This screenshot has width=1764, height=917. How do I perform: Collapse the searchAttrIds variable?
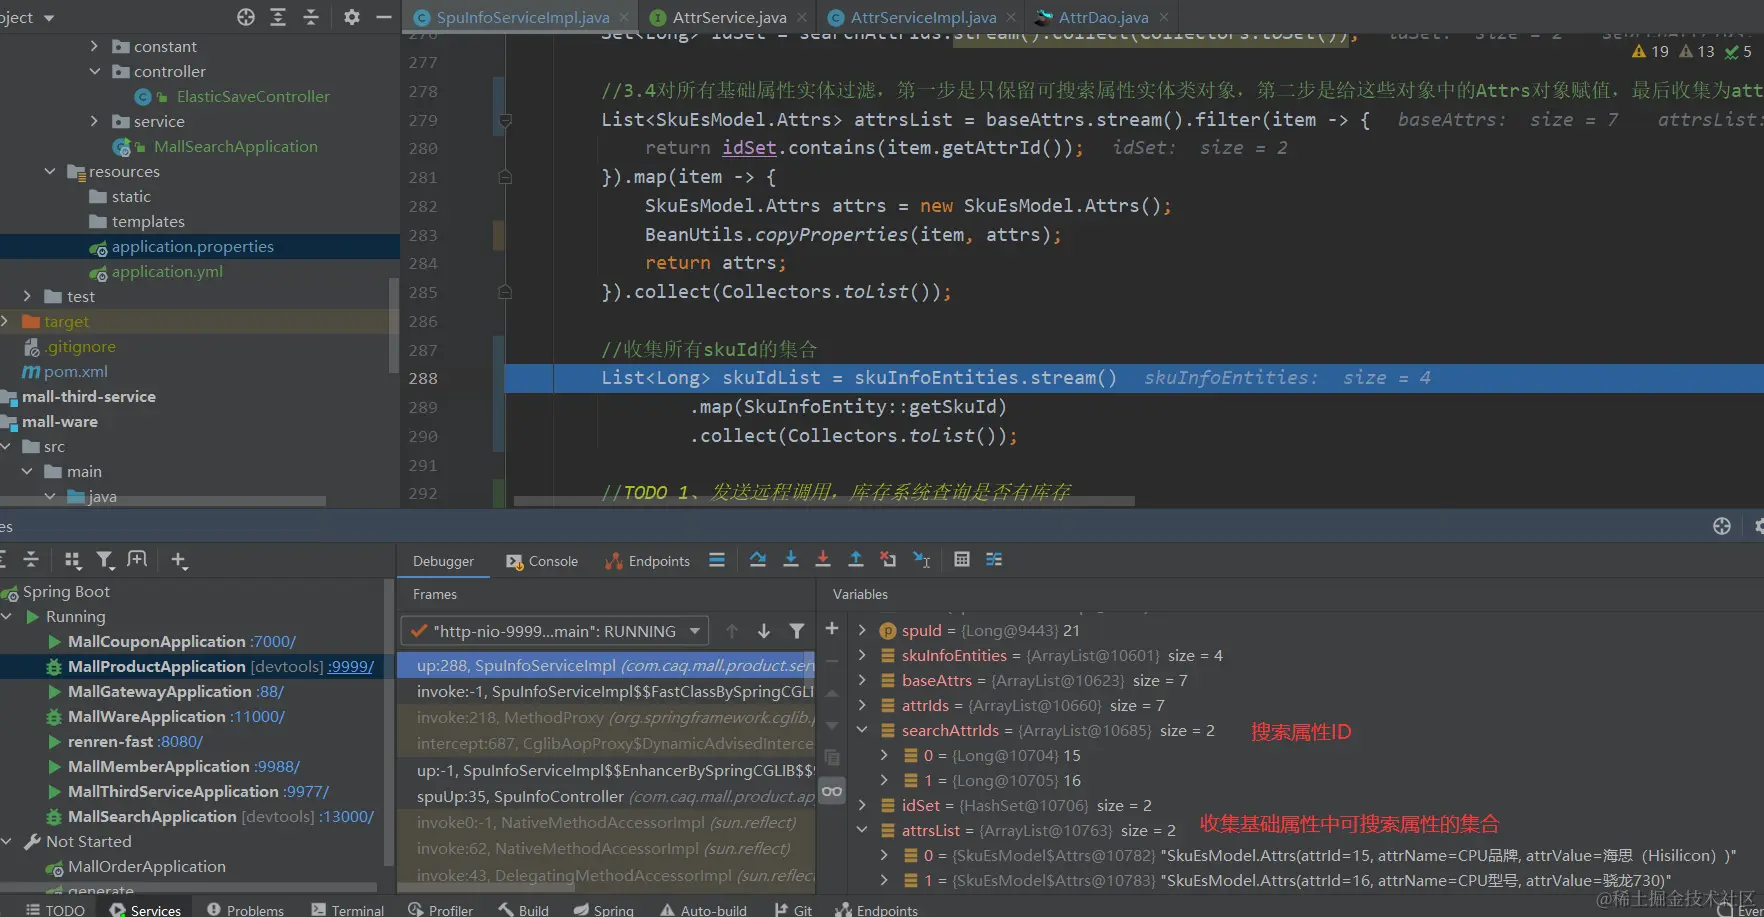coord(862,730)
